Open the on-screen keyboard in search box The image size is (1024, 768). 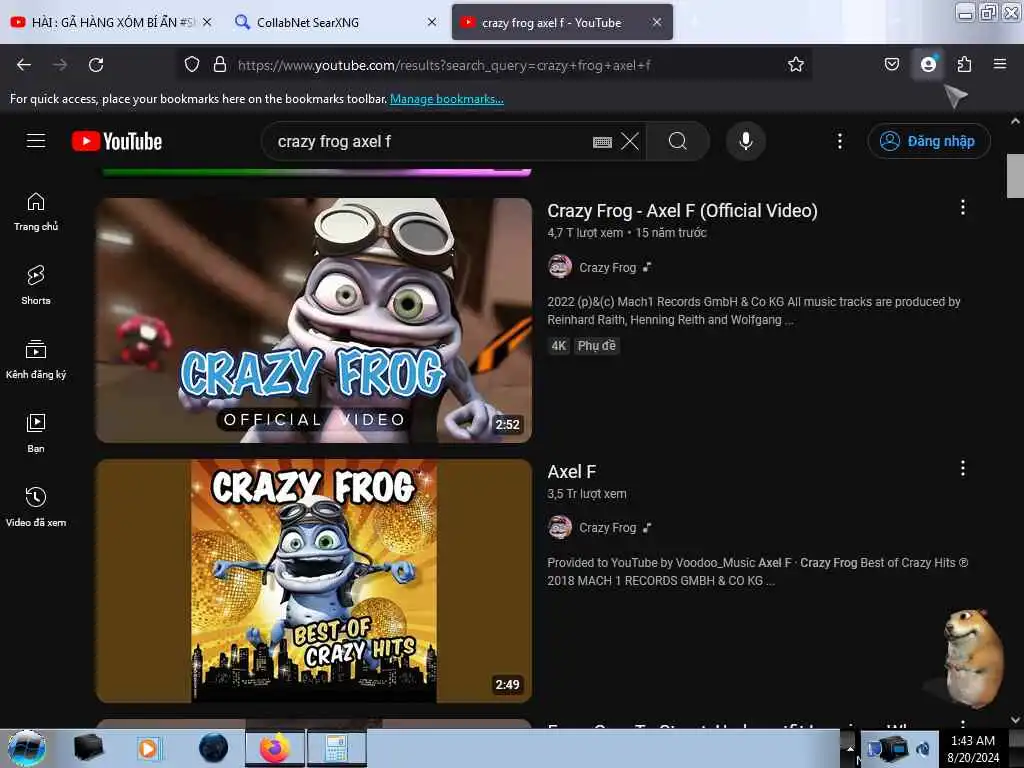pyautogui.click(x=602, y=142)
